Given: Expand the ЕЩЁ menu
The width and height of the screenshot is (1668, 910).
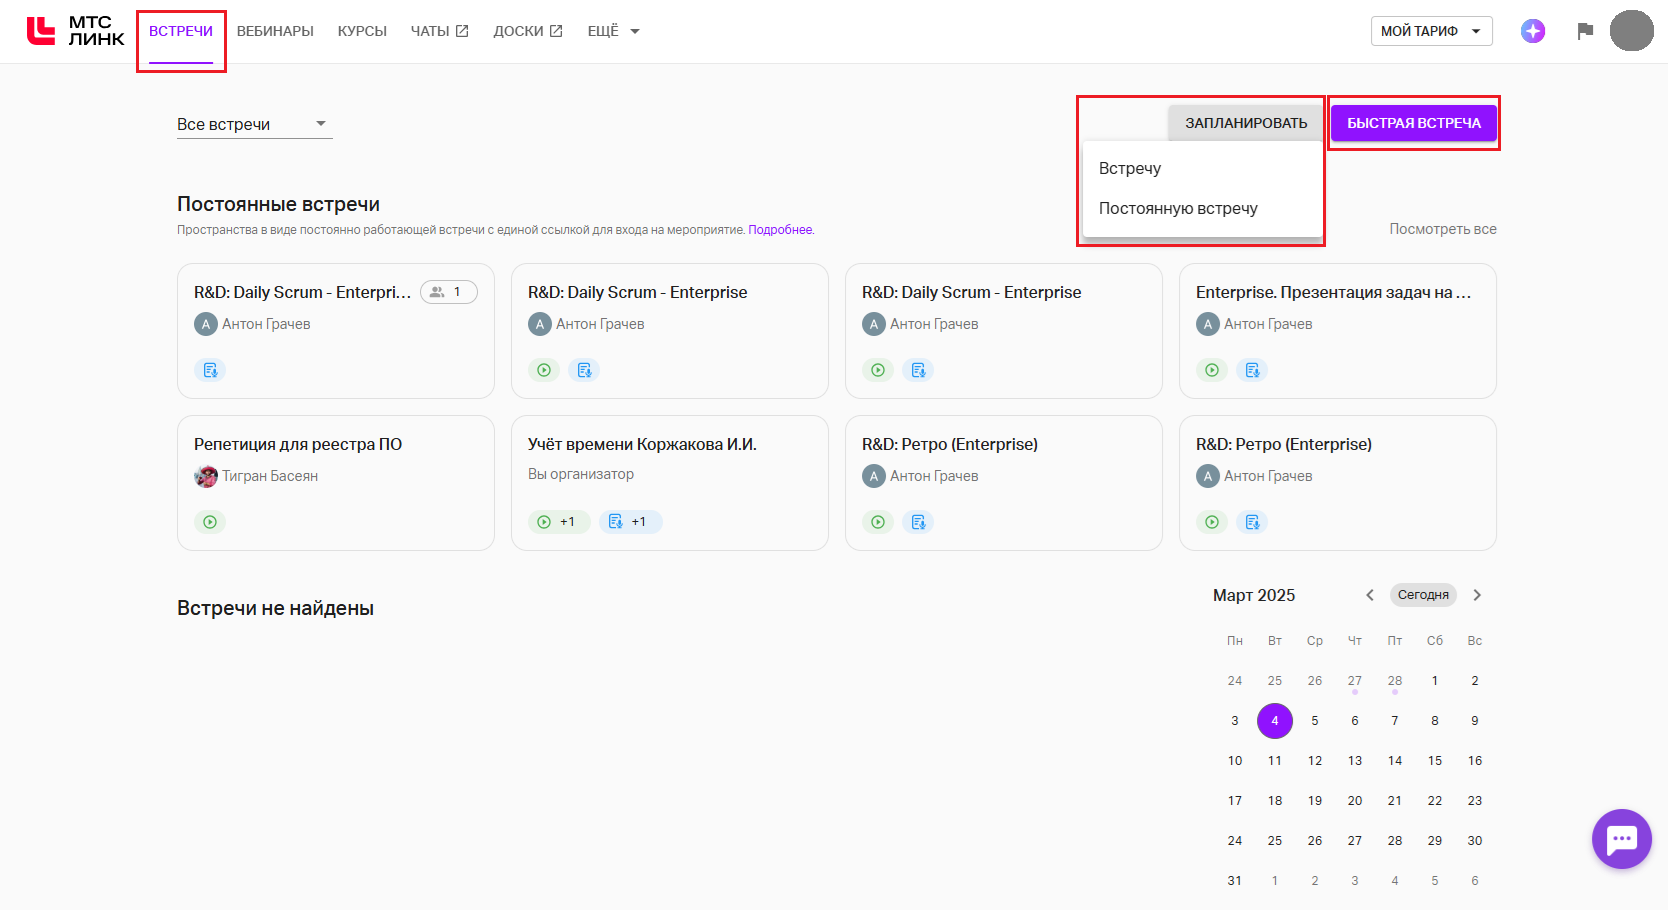Looking at the screenshot, I should click(x=613, y=31).
